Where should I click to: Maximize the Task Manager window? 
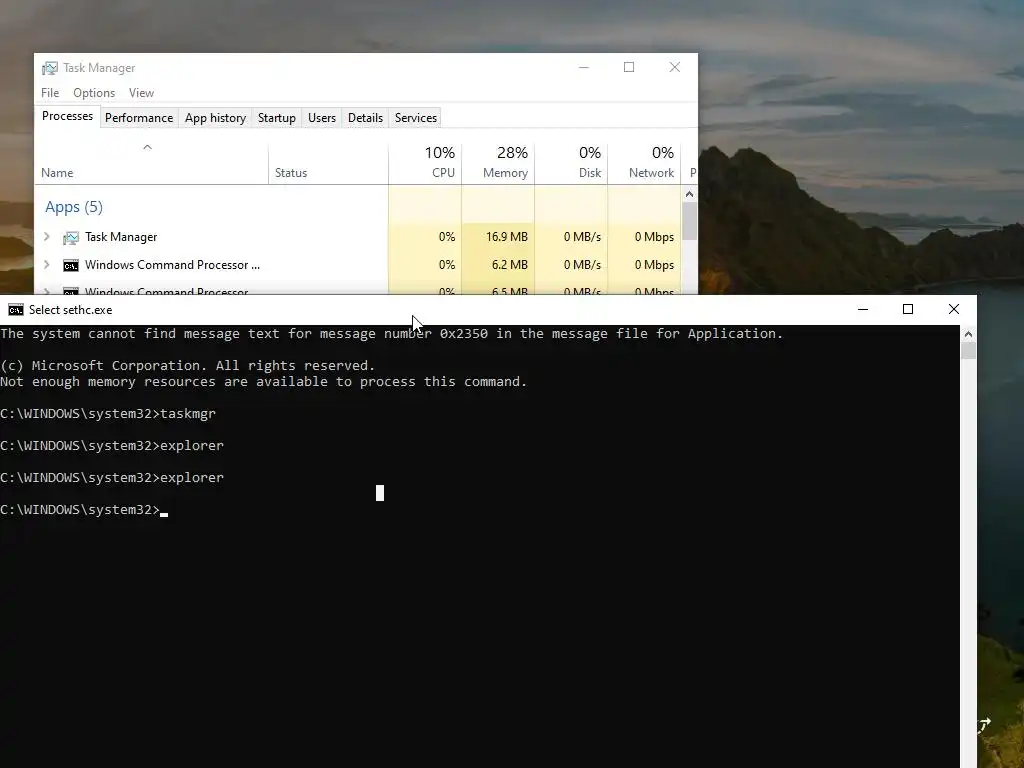point(629,67)
